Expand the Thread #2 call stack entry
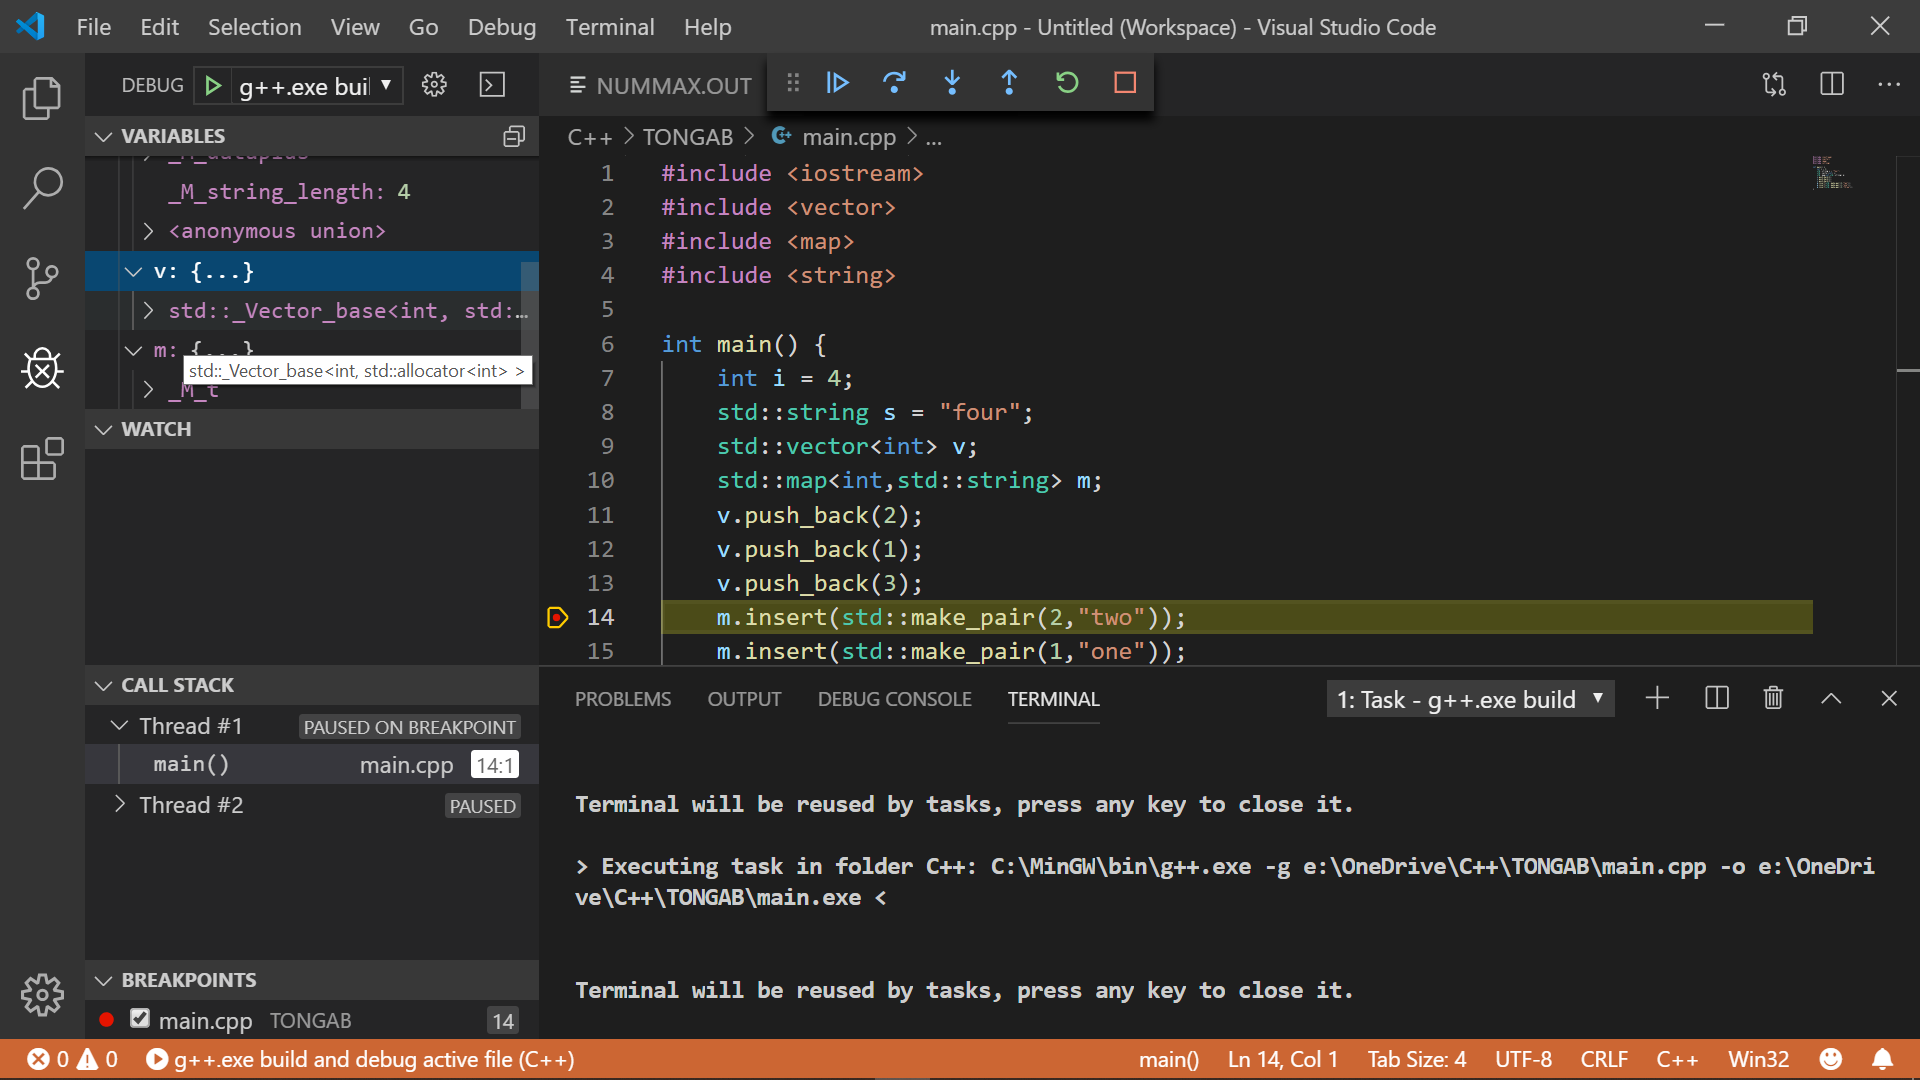The height and width of the screenshot is (1080, 1920). (120, 805)
